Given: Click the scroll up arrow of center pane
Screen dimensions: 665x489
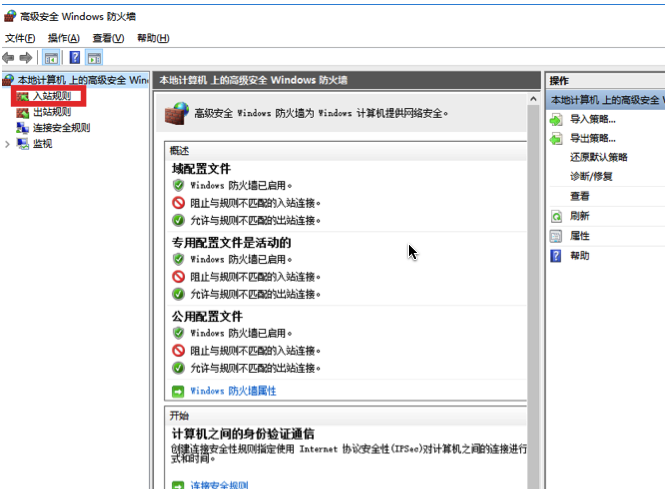Looking at the screenshot, I should click(533, 99).
